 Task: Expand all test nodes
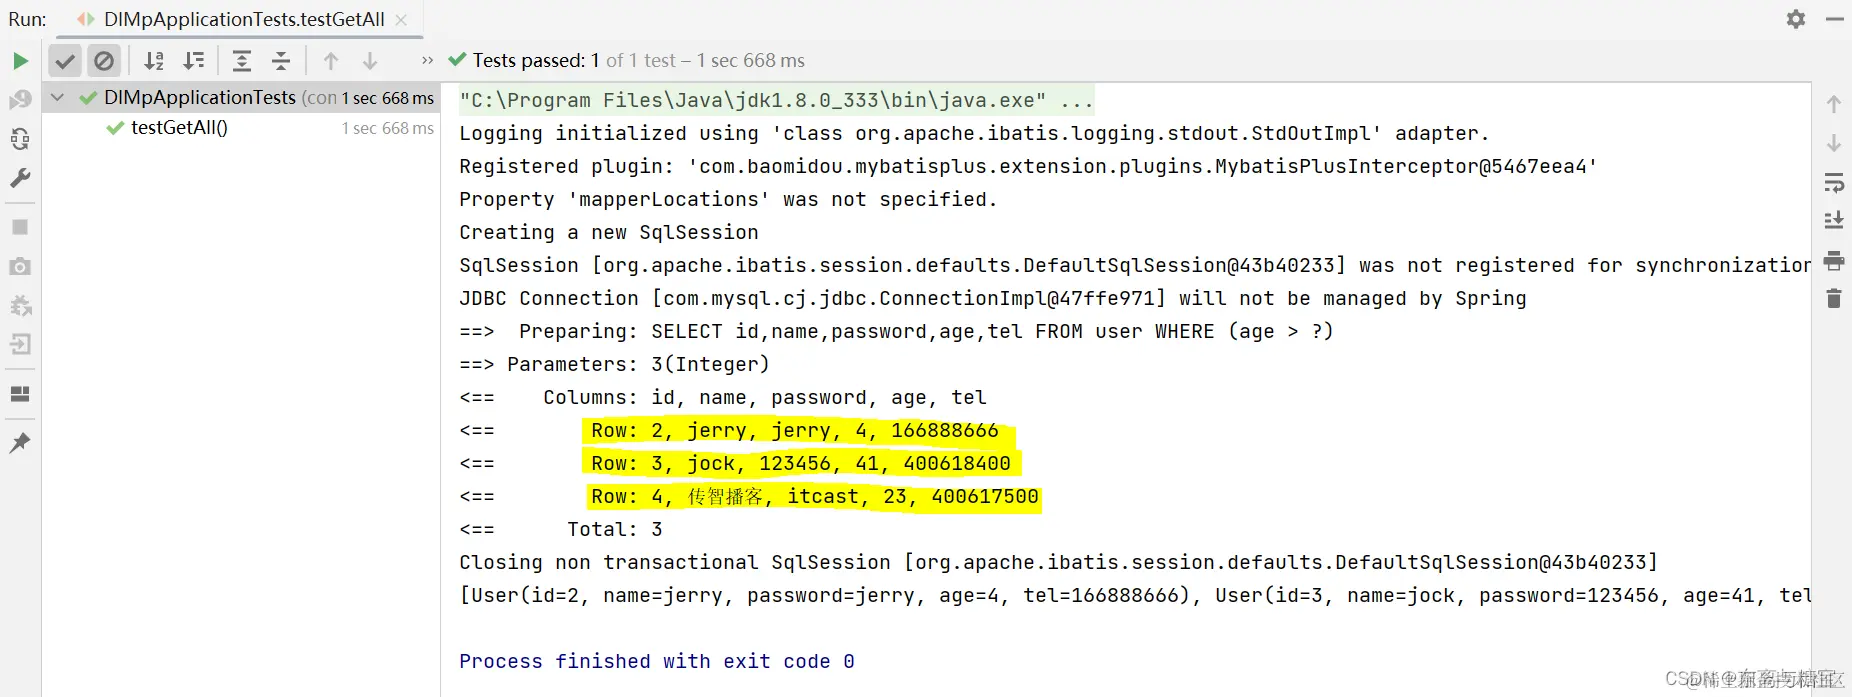[x=242, y=61]
